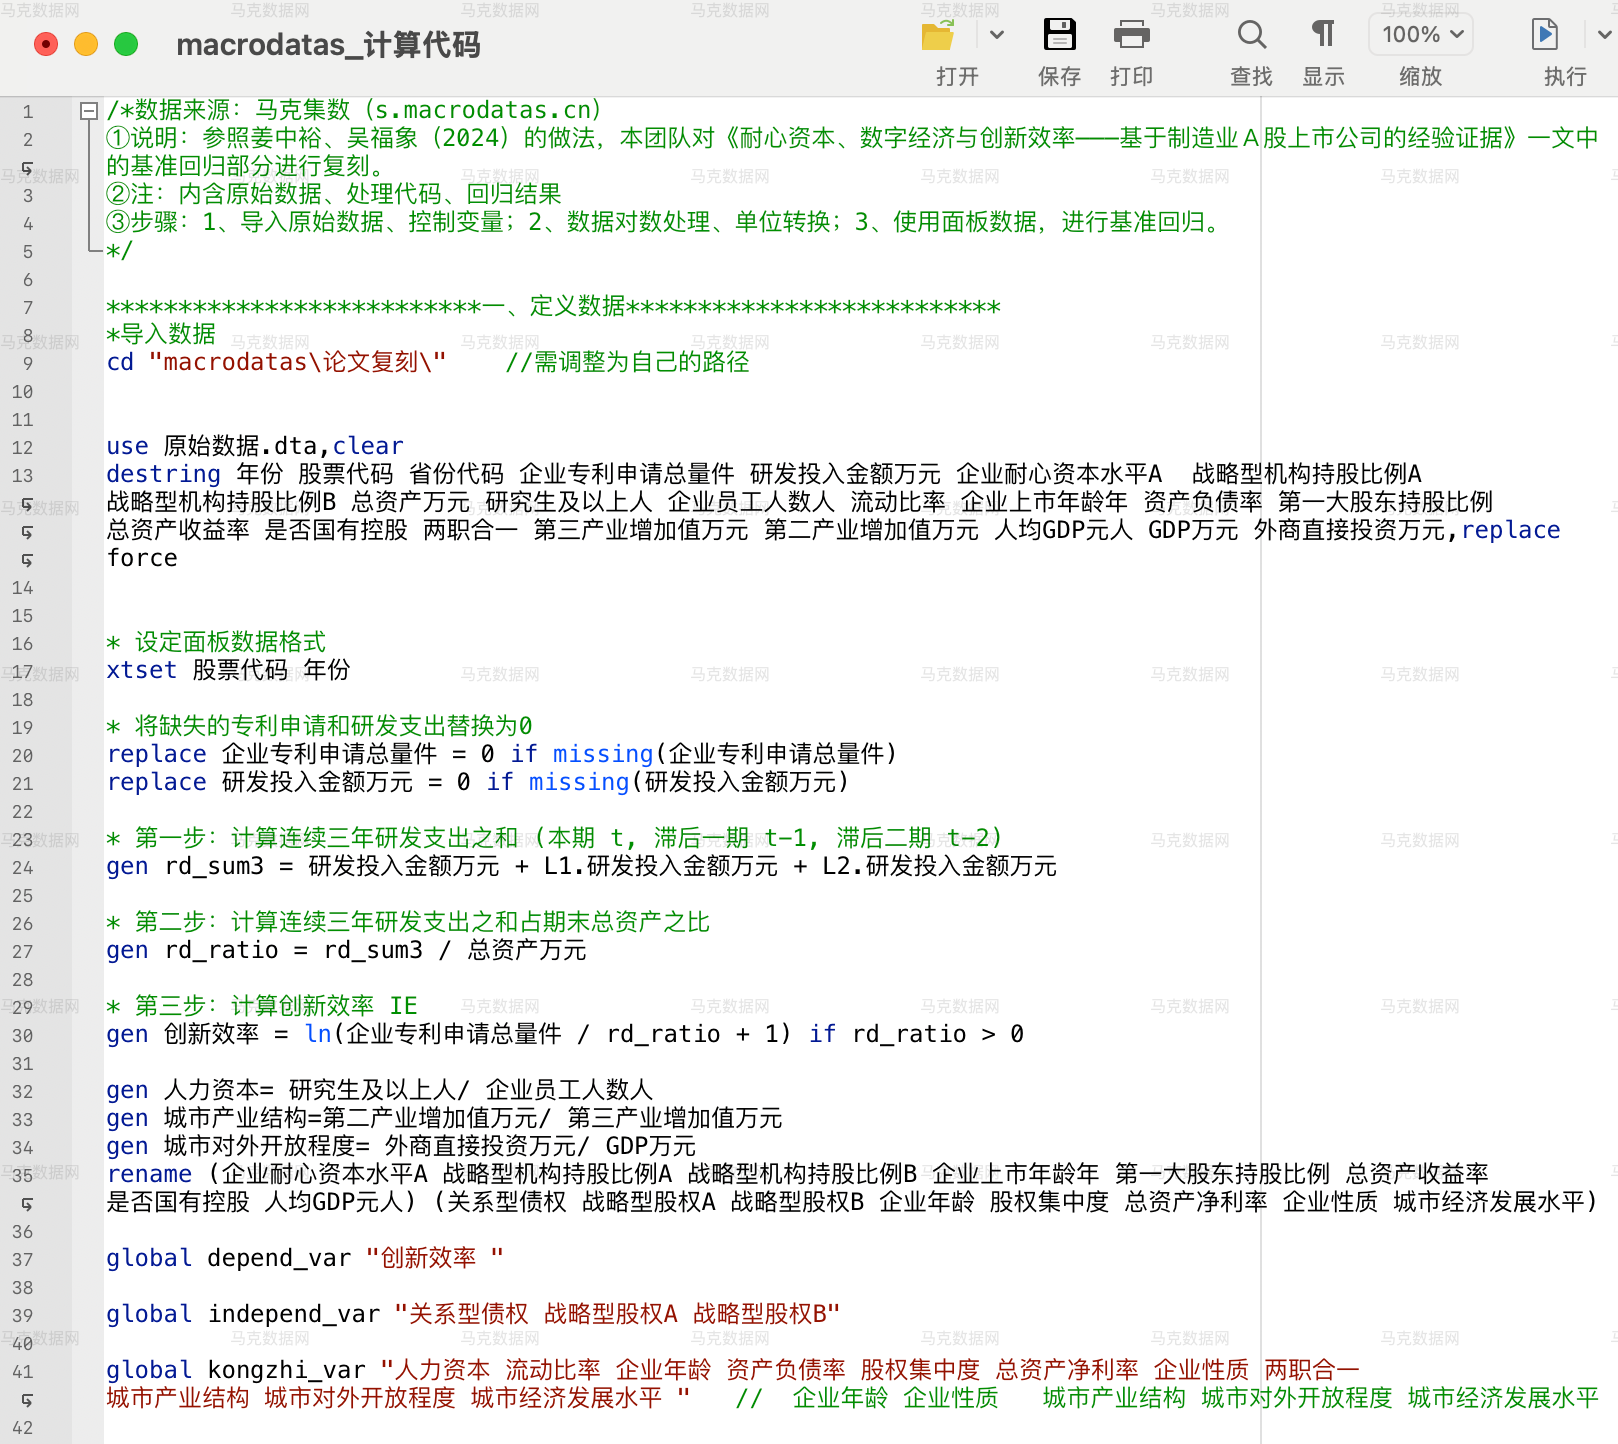Click the 'rename' command keyword
This screenshot has width=1618, height=1444.
[x=149, y=1174]
